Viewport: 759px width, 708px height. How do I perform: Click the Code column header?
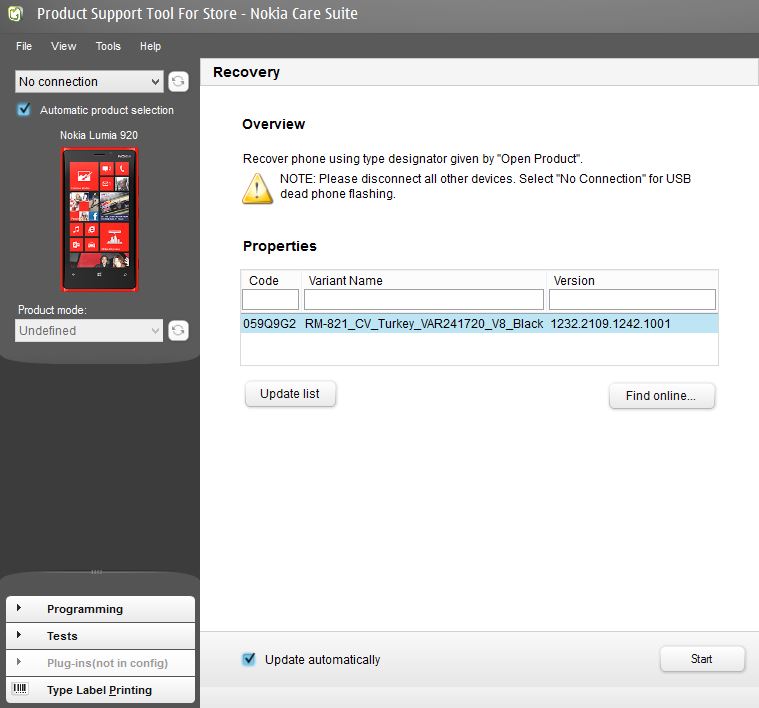264,281
